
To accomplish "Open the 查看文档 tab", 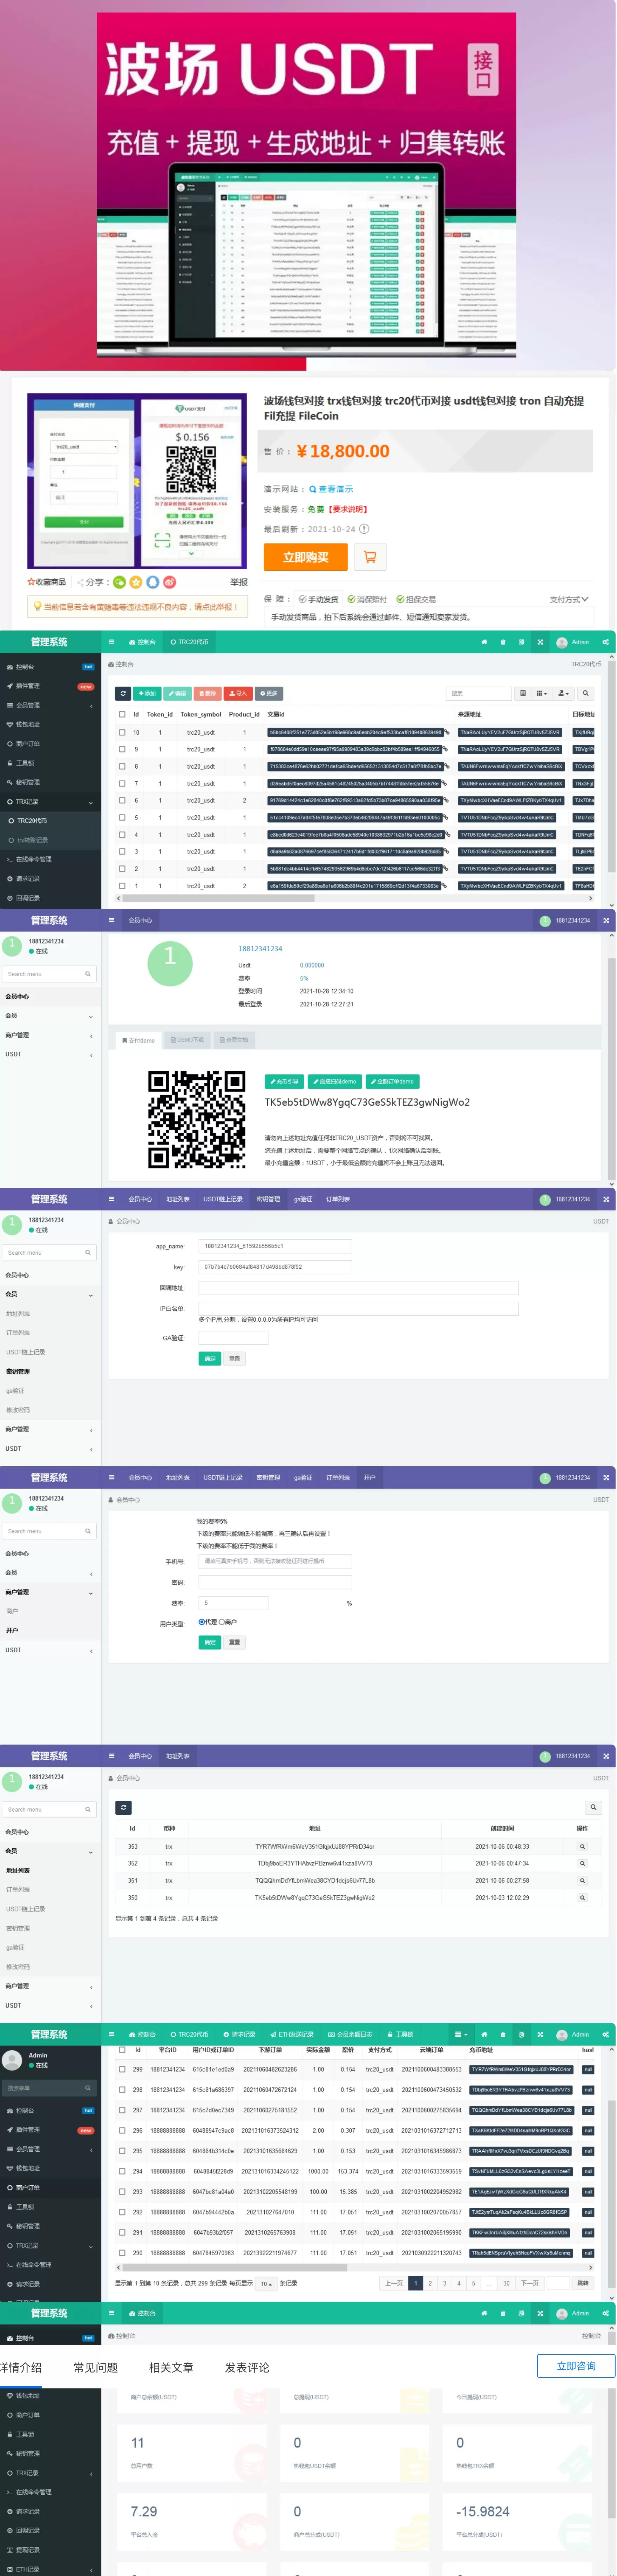I will (x=234, y=1040).
